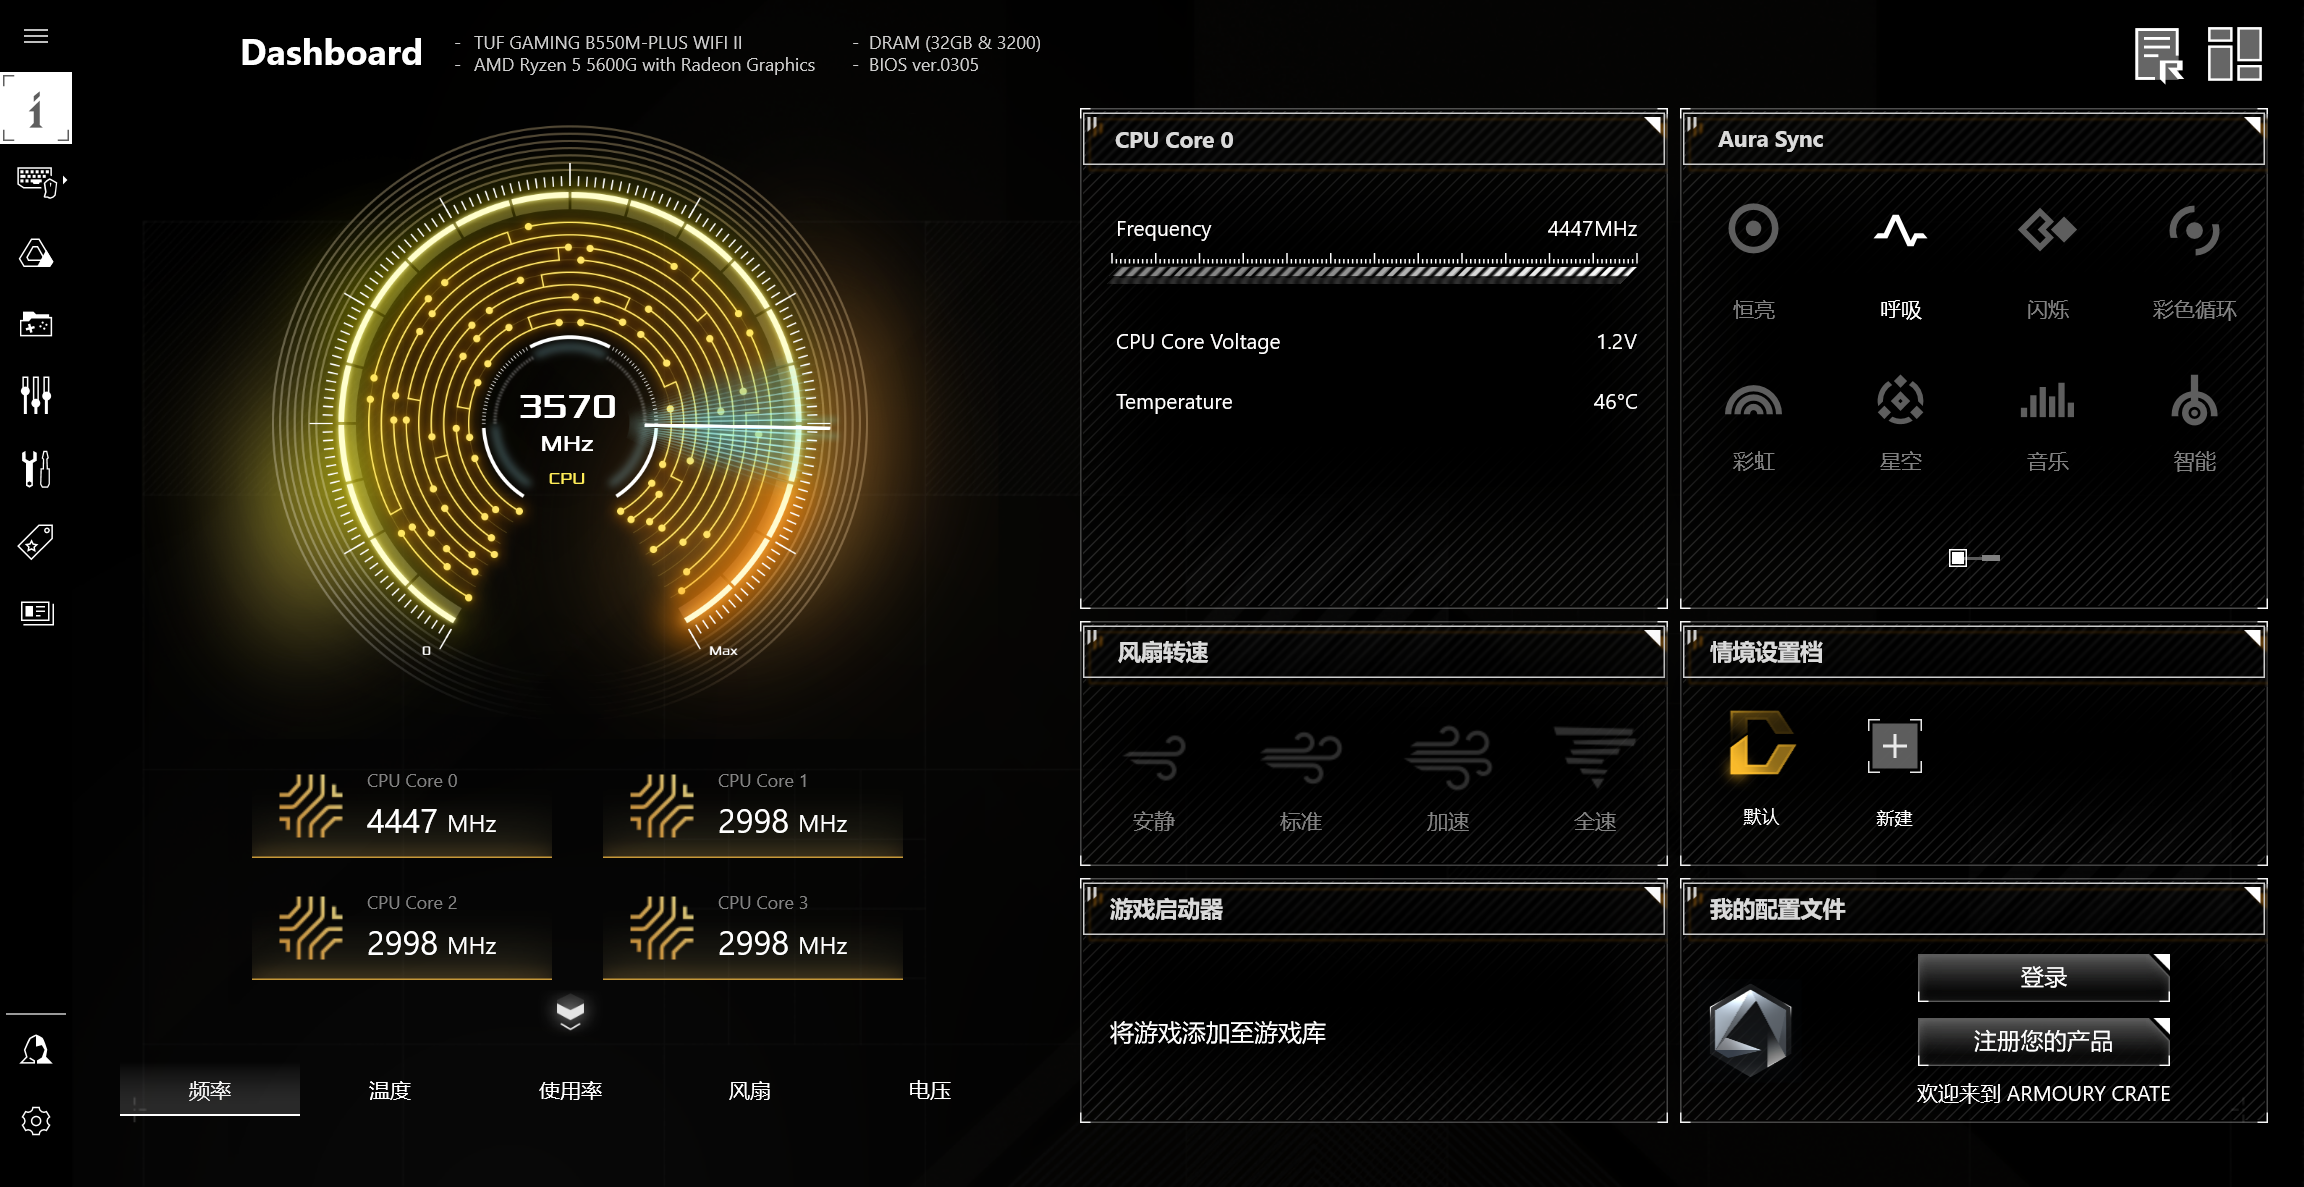Open the Game Library folder sidebar icon

click(x=36, y=324)
